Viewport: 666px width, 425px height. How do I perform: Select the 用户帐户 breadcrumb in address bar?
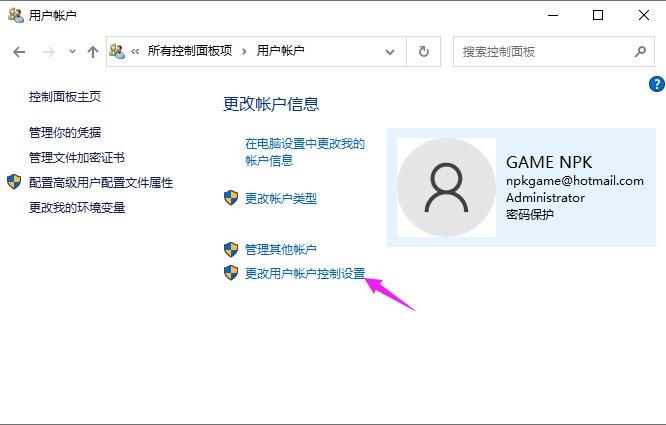tap(280, 51)
